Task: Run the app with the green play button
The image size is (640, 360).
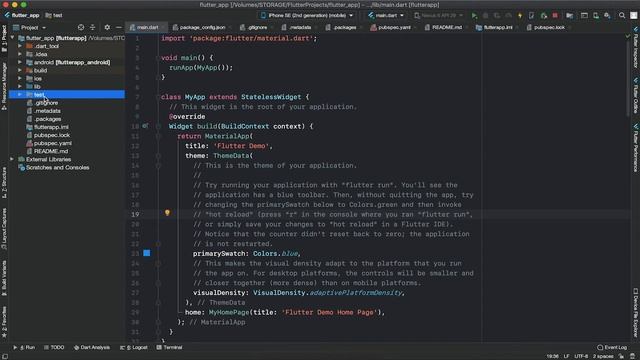Action: pyautogui.click(x=474, y=16)
